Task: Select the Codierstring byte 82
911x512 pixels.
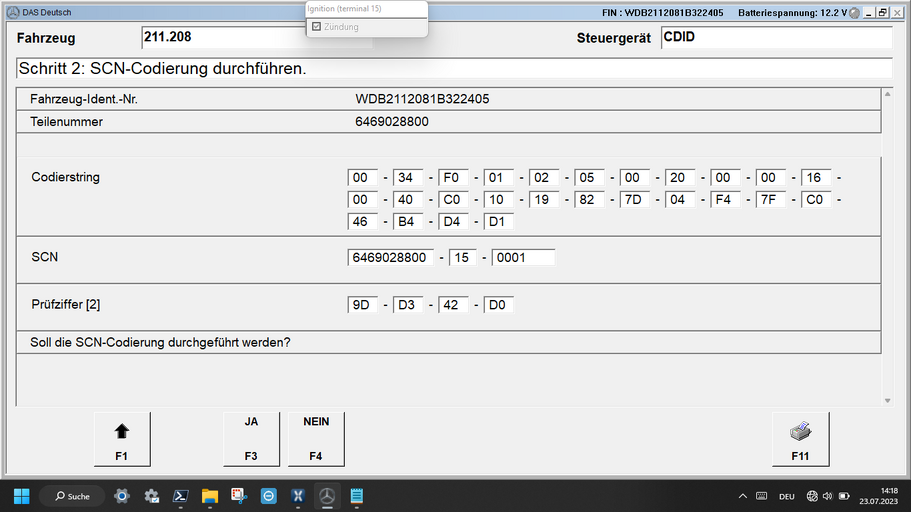Action: (589, 199)
